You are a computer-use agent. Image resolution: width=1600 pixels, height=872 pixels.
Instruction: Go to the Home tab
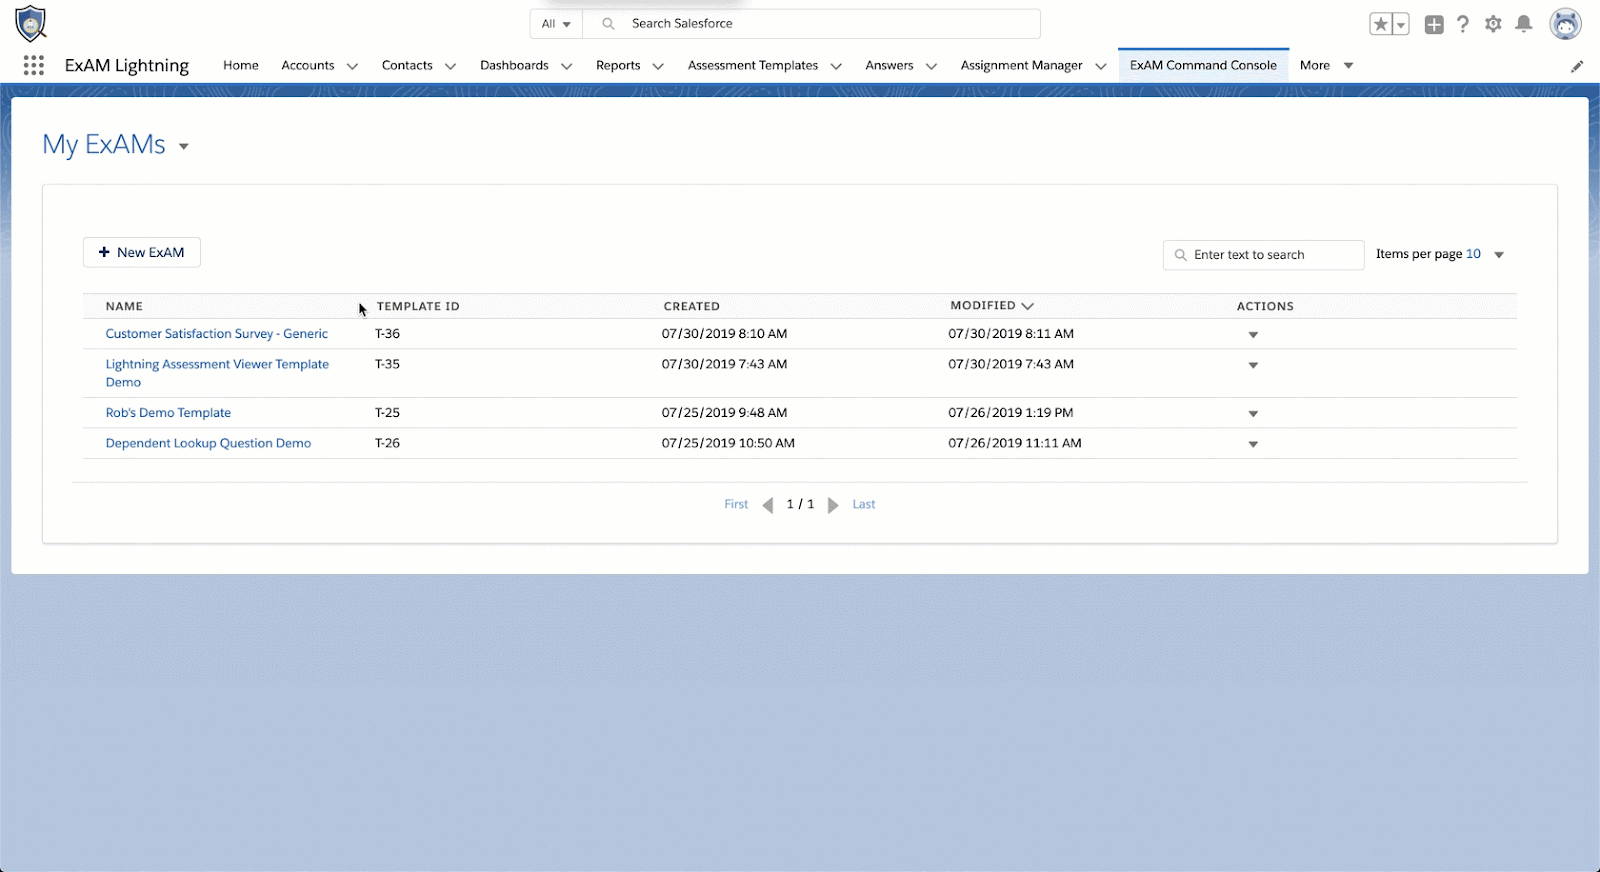241,66
